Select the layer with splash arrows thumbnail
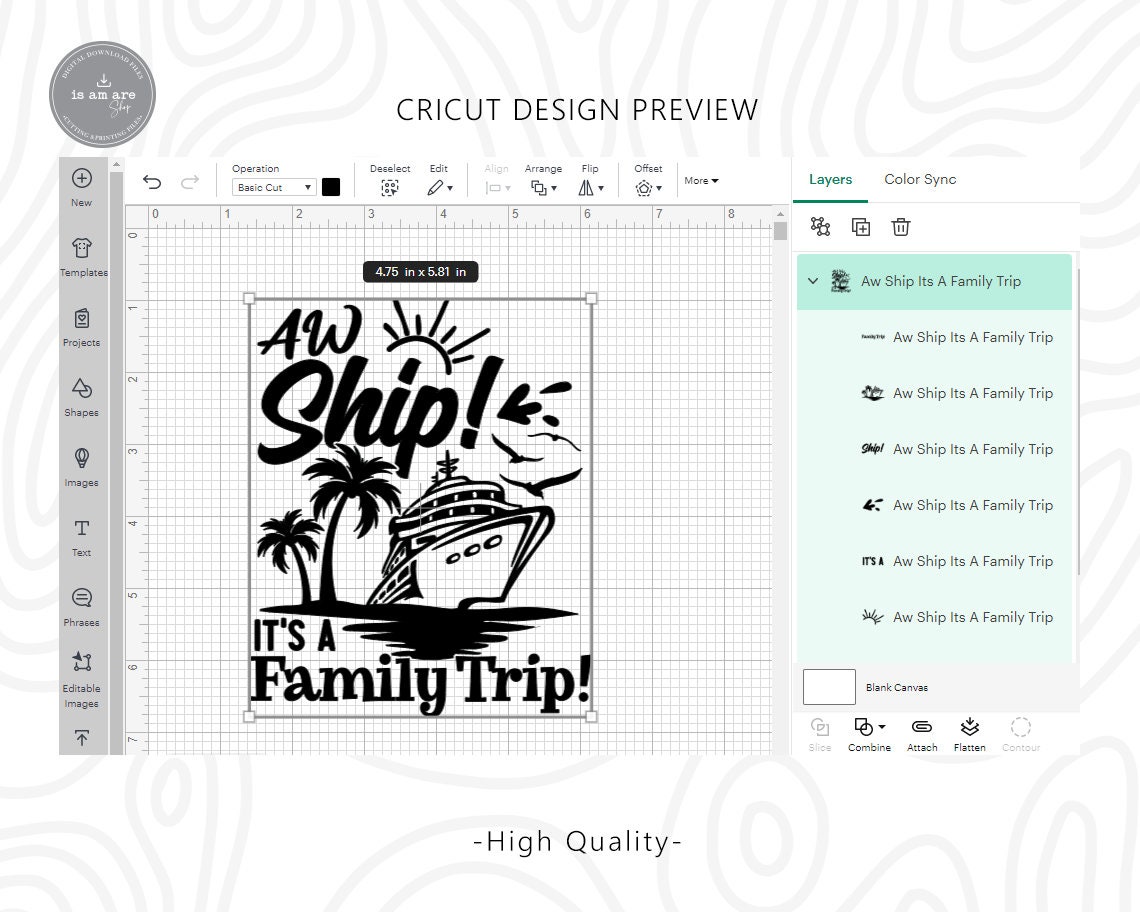The image size is (1140, 912). click(934, 505)
